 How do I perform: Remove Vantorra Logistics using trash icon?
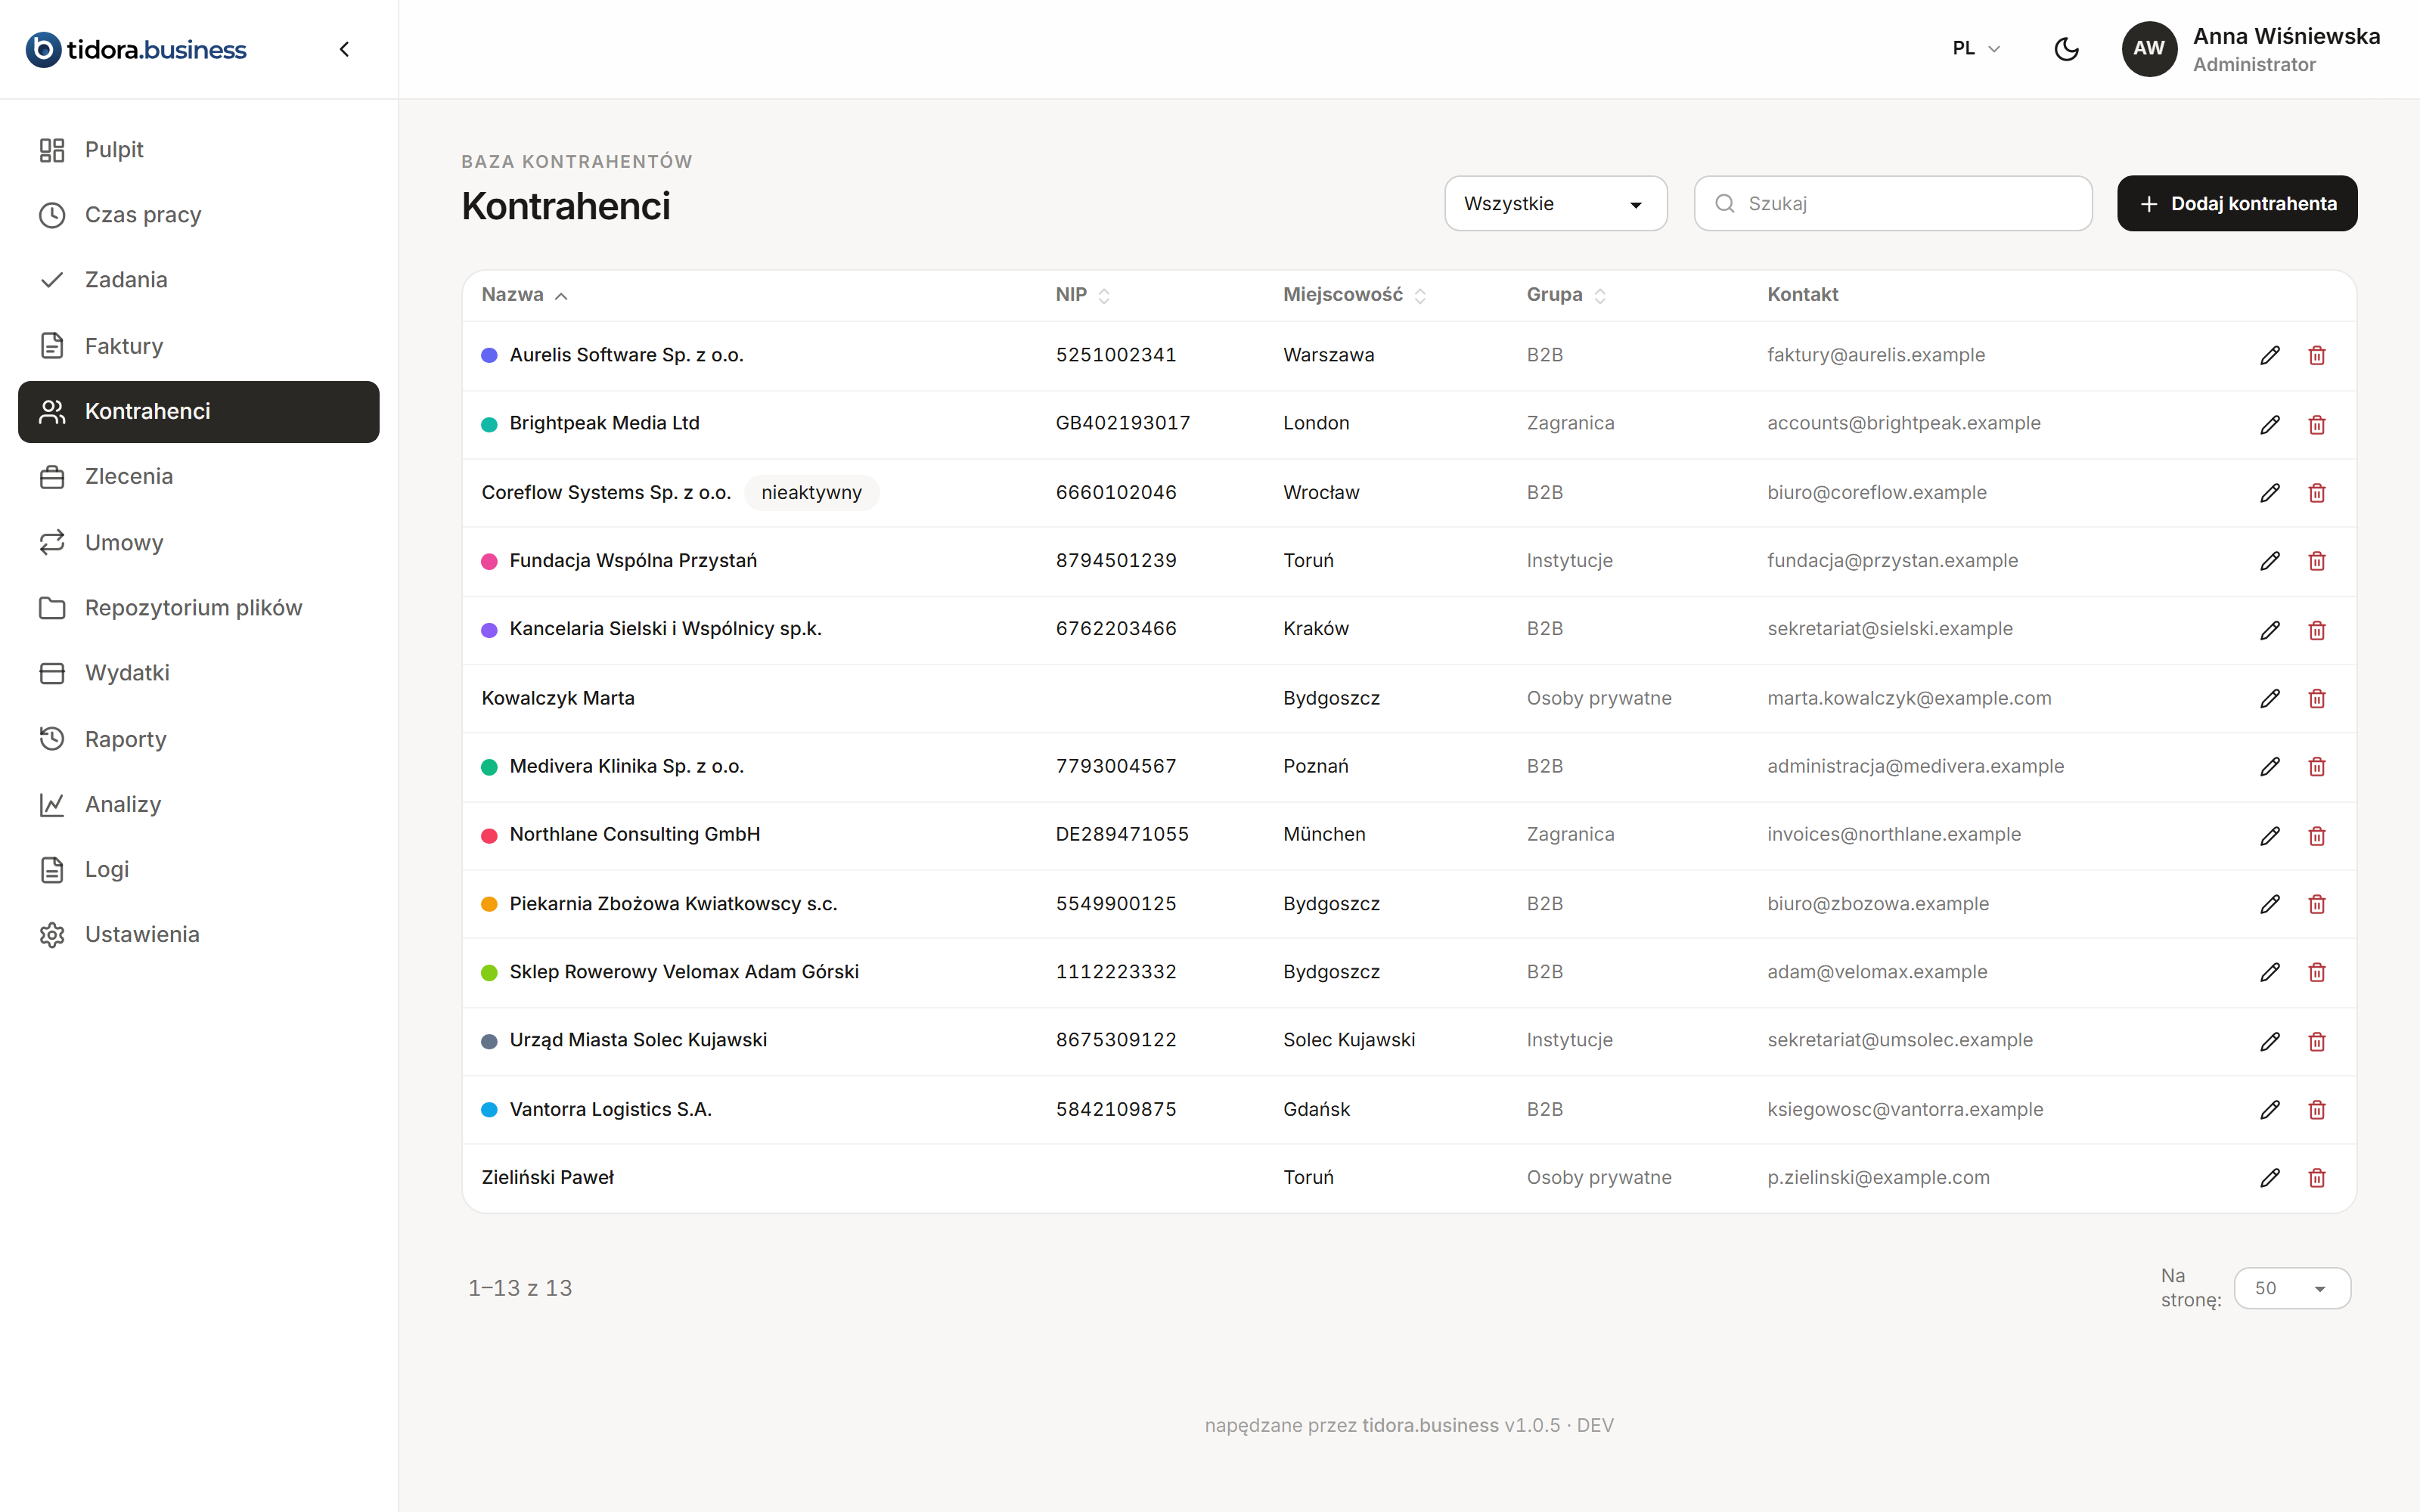(2317, 1110)
